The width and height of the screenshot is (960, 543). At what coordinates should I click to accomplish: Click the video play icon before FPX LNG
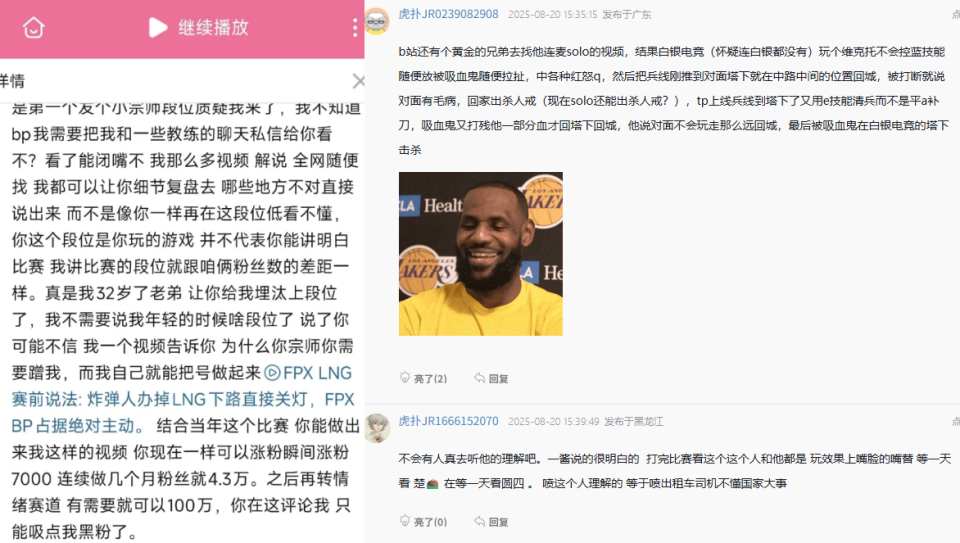[x=272, y=373]
